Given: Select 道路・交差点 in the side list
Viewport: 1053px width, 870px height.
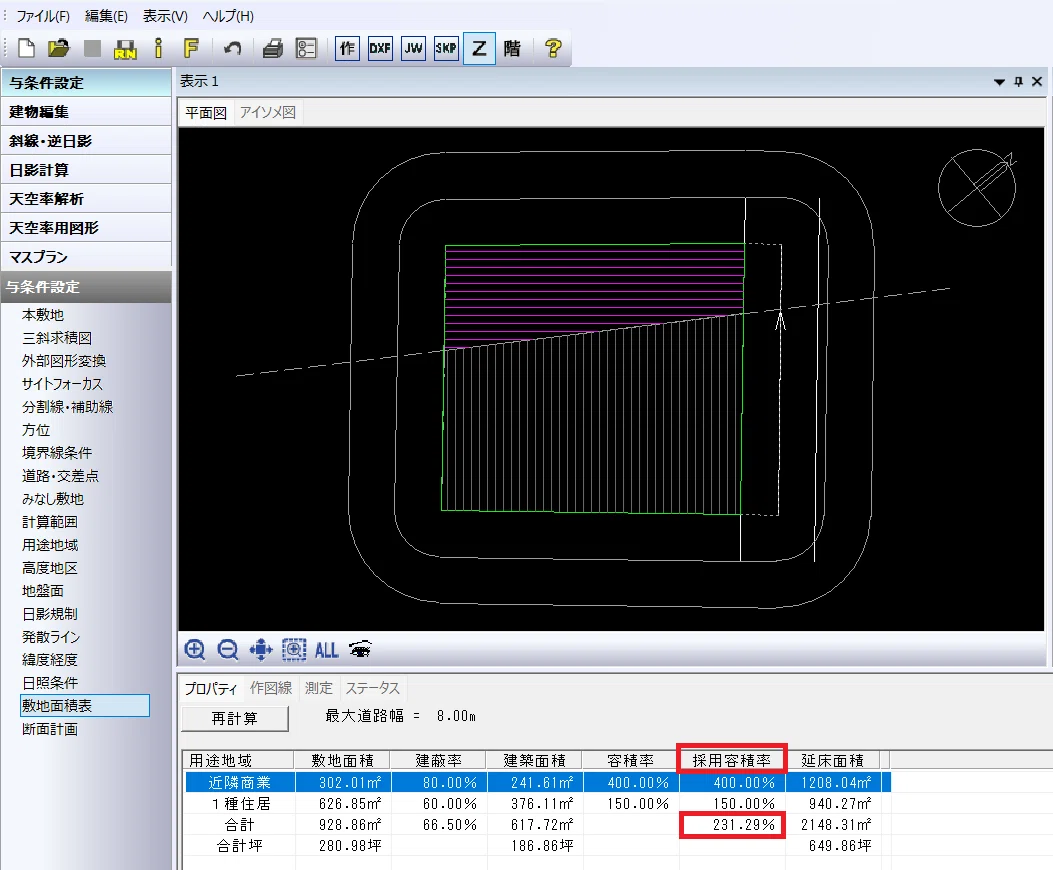Looking at the screenshot, I should [x=60, y=476].
